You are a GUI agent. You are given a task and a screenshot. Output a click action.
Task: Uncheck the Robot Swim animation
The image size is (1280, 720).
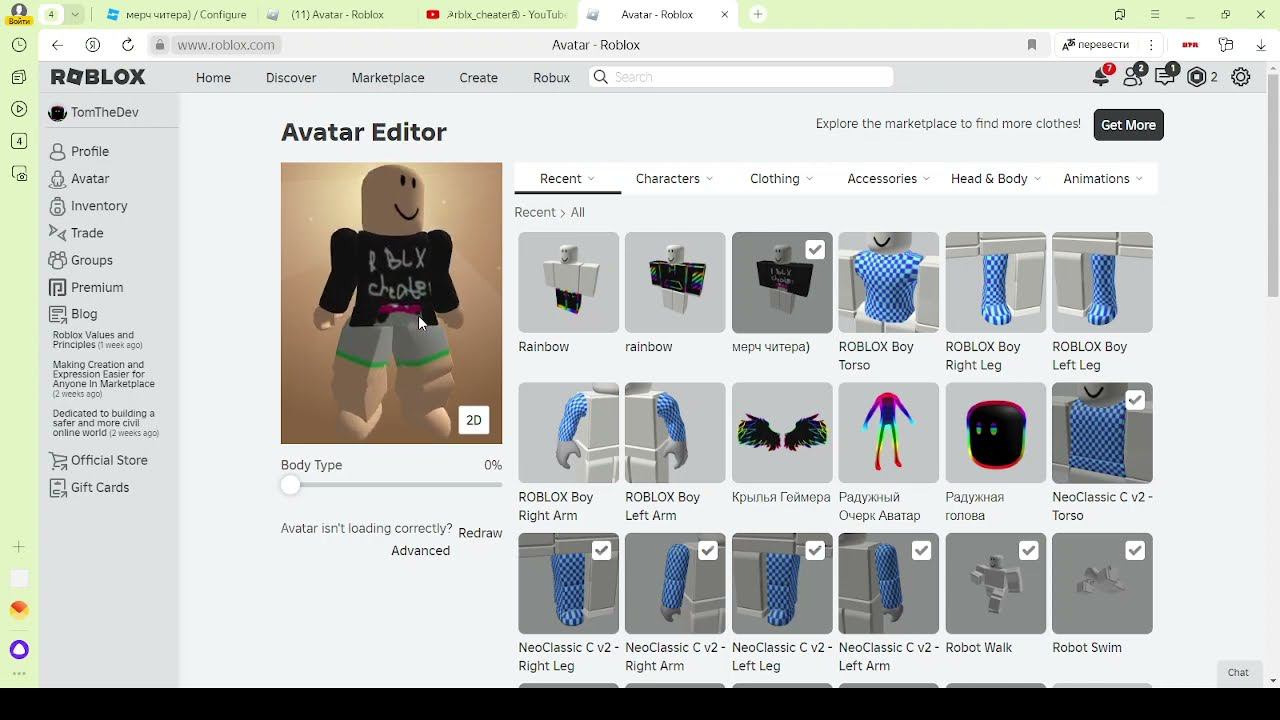1135,550
